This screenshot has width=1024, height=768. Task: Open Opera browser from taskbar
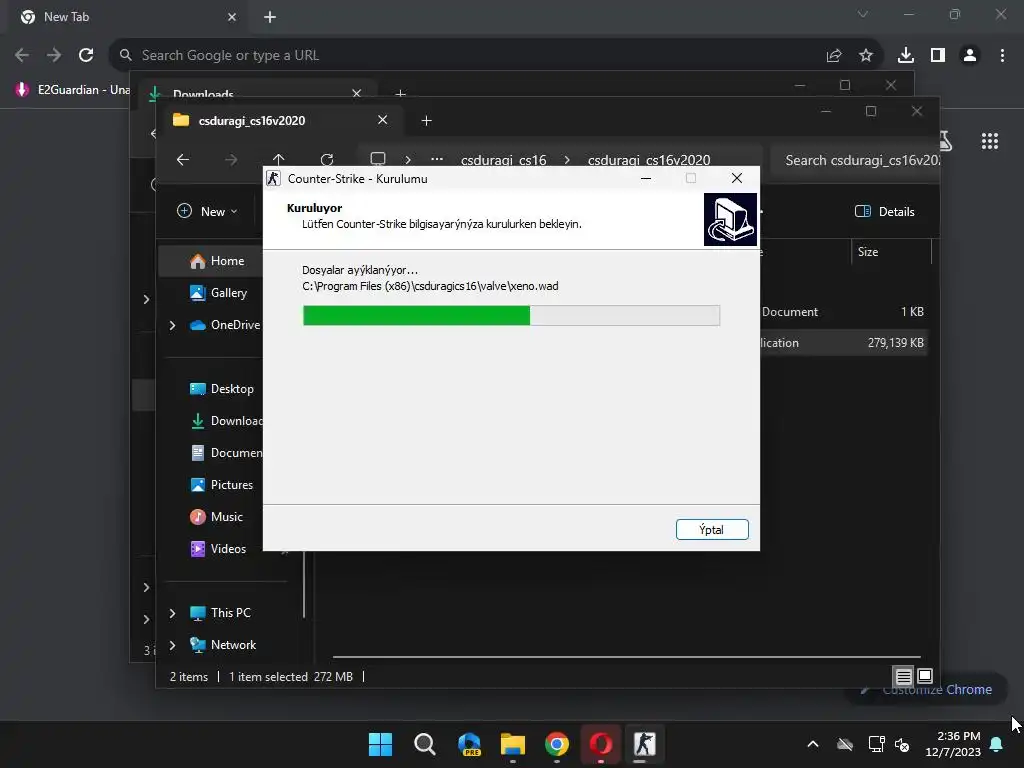click(x=601, y=744)
